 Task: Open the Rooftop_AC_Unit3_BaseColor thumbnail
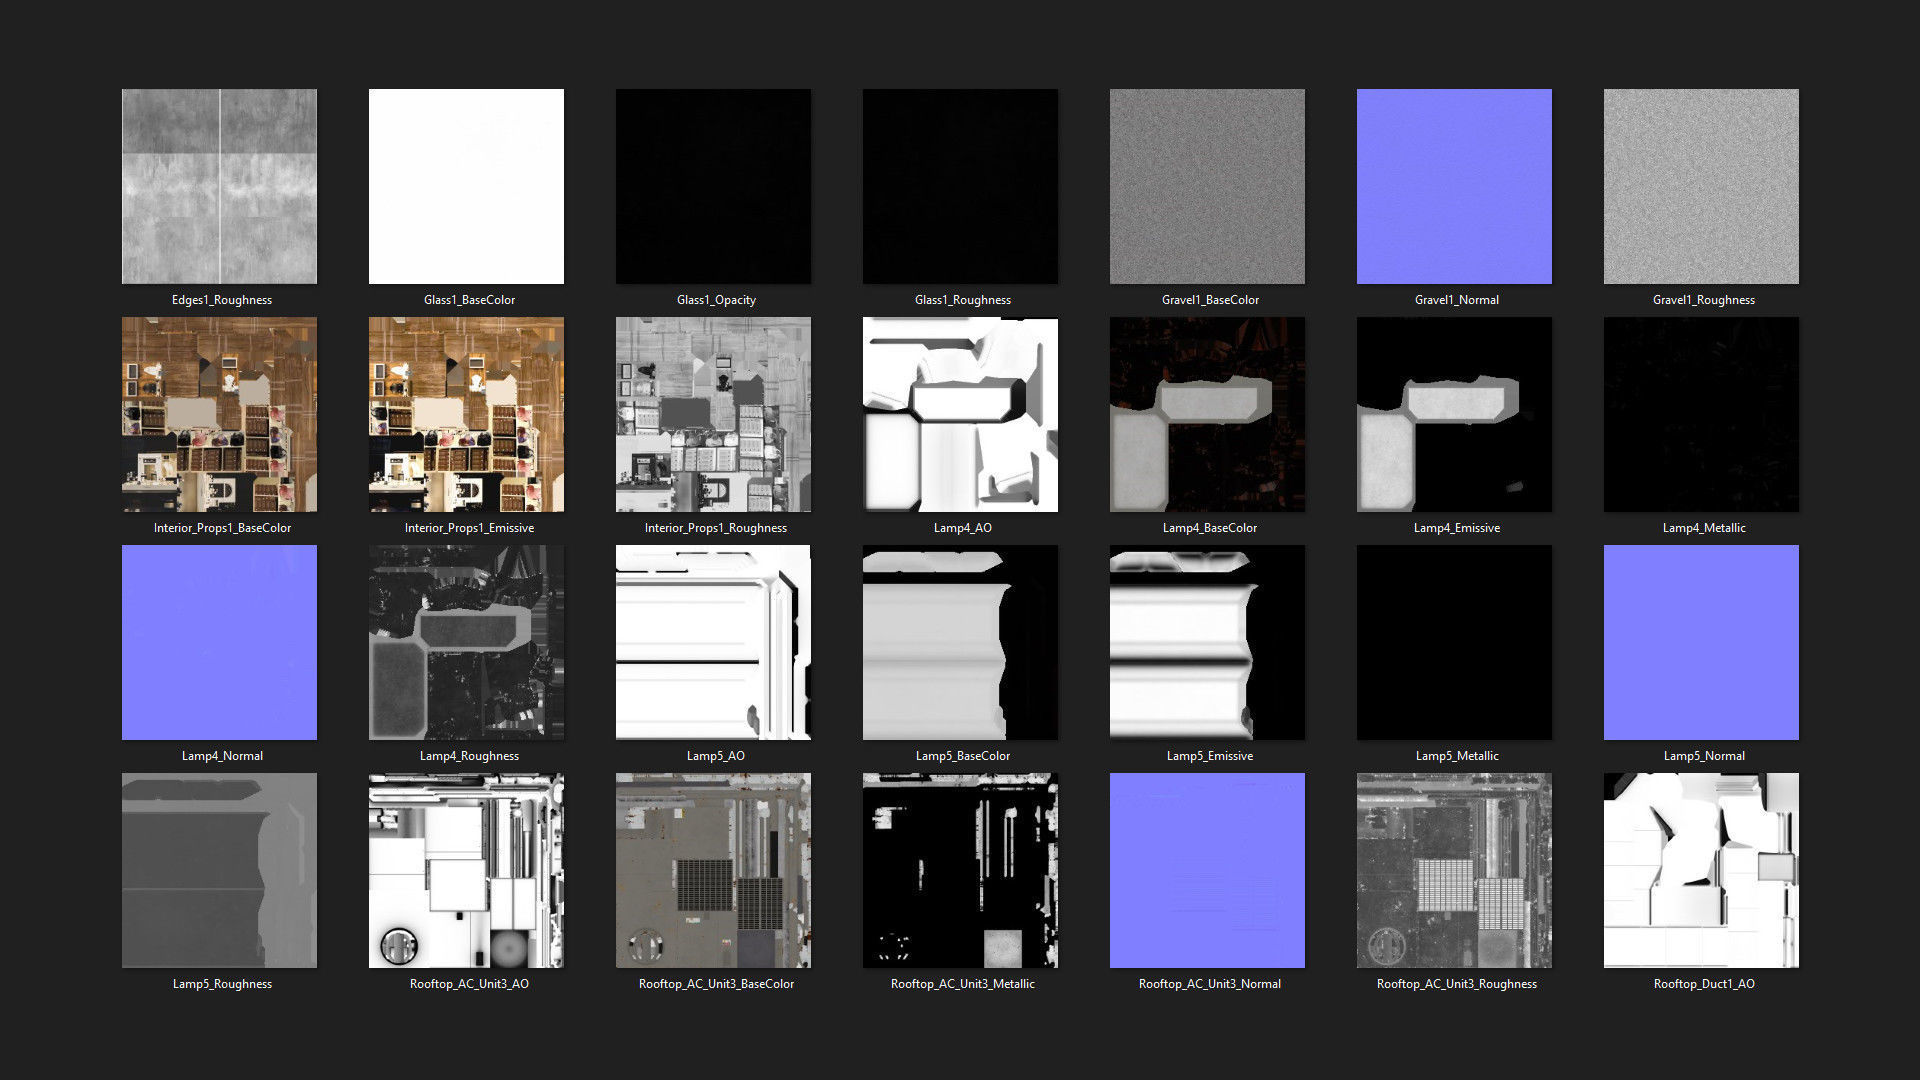click(713, 870)
